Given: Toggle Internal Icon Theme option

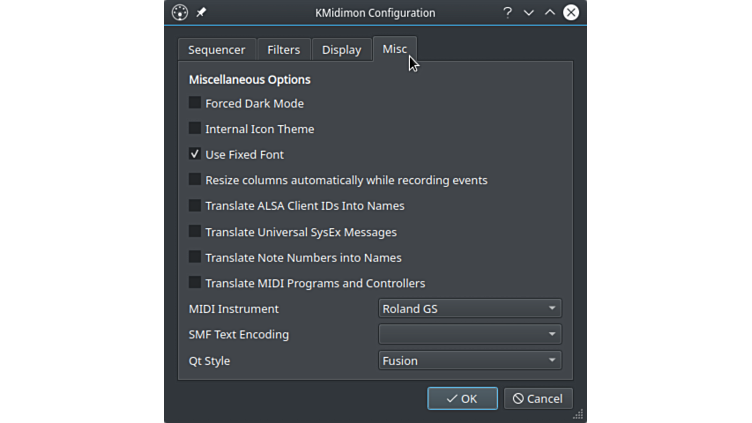Looking at the screenshot, I should click(195, 129).
